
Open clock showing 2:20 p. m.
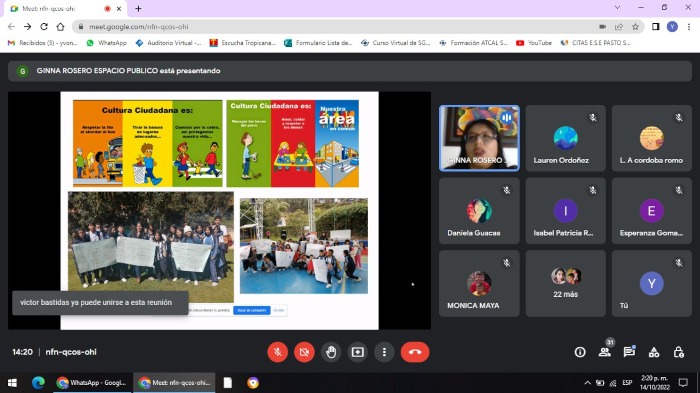coord(654,383)
